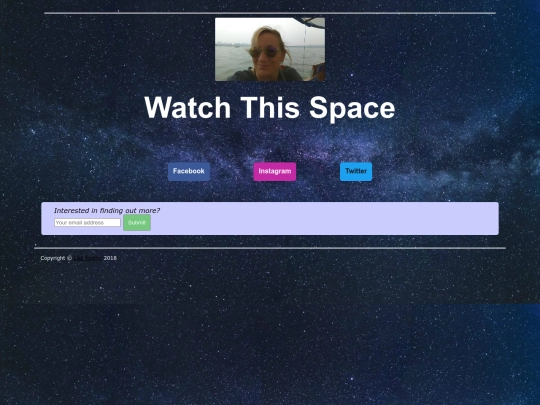Image resolution: width=540 pixels, height=405 pixels.
Task: Click the pink Instagram button
Action: 275,172
